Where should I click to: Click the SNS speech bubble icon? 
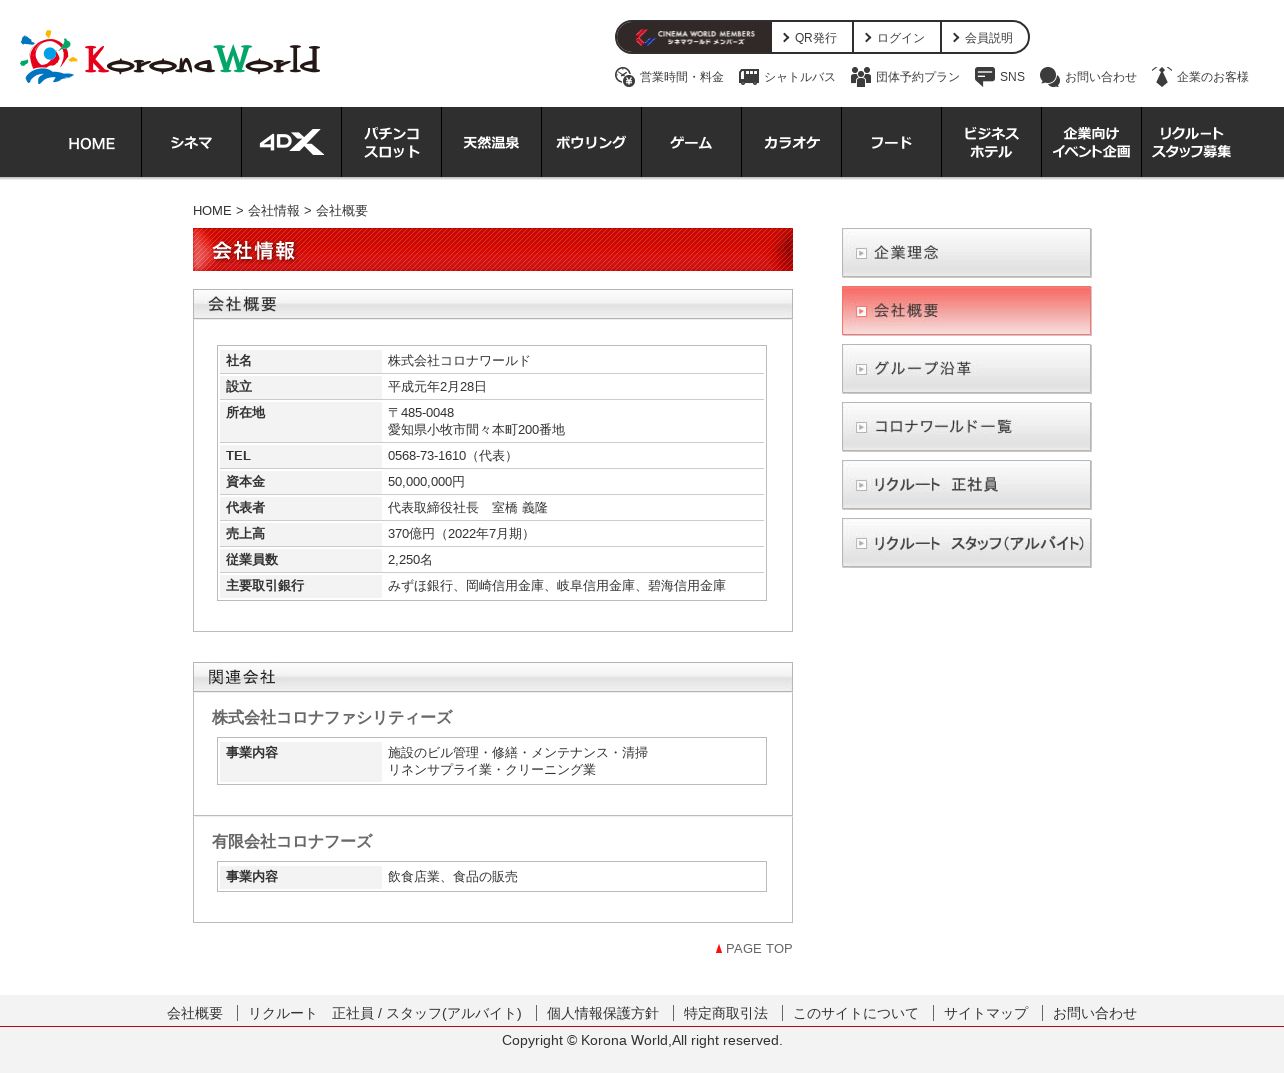[x=985, y=77]
